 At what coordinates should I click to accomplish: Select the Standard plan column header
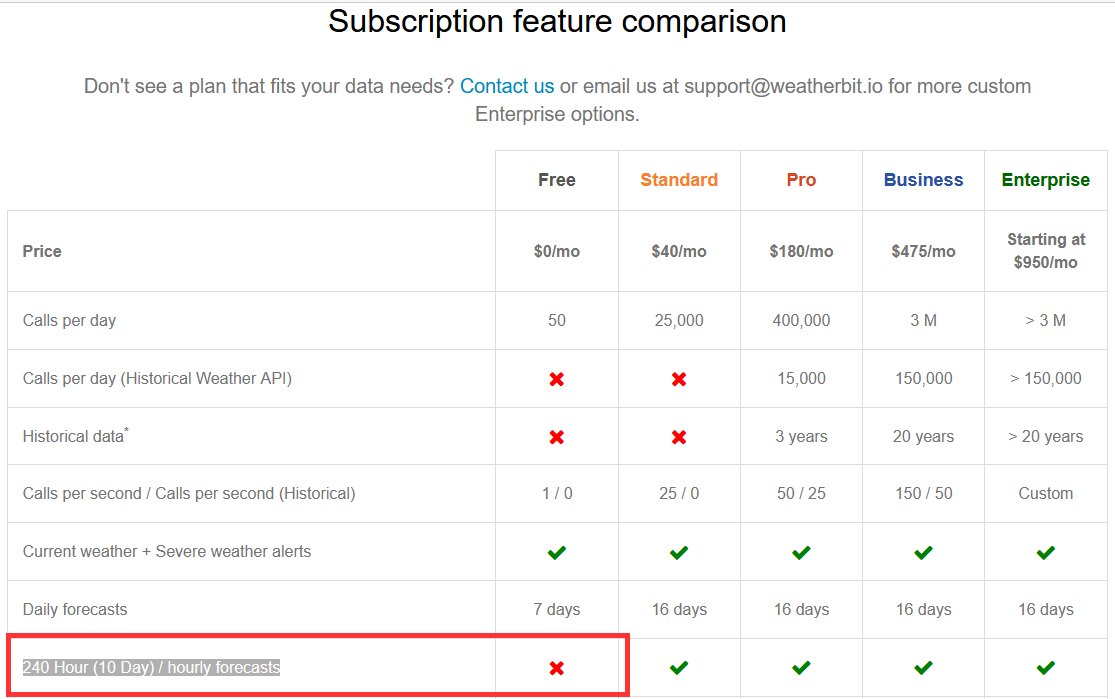(x=679, y=180)
